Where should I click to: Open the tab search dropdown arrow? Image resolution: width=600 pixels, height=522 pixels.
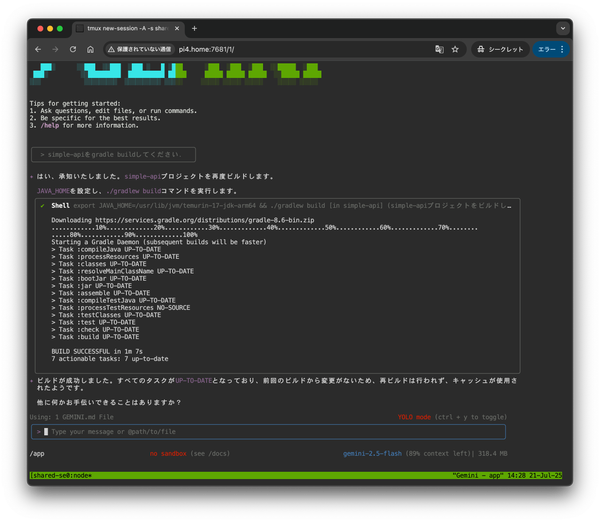(x=564, y=28)
